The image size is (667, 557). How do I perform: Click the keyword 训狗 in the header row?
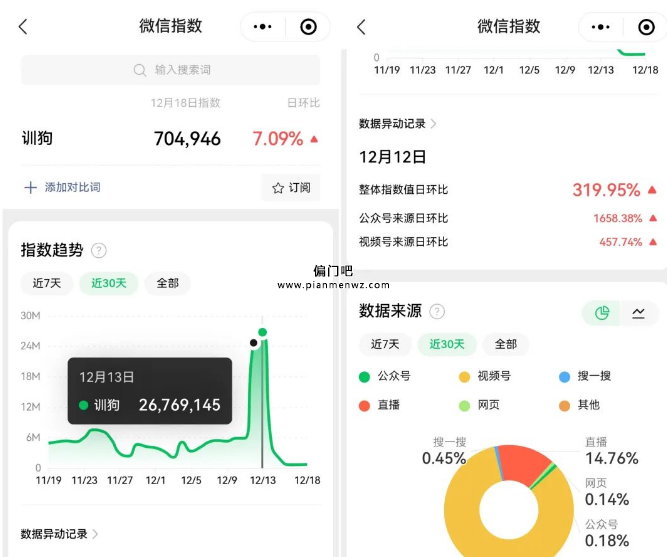point(37,138)
